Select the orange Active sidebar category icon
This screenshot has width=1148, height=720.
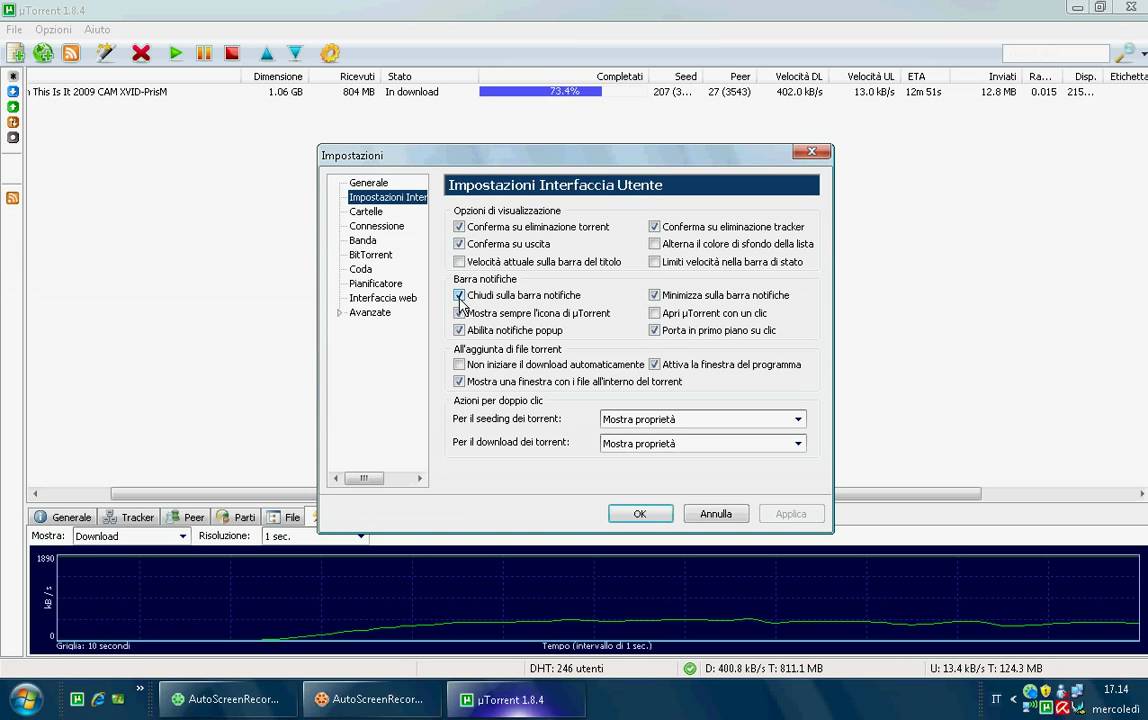13,122
